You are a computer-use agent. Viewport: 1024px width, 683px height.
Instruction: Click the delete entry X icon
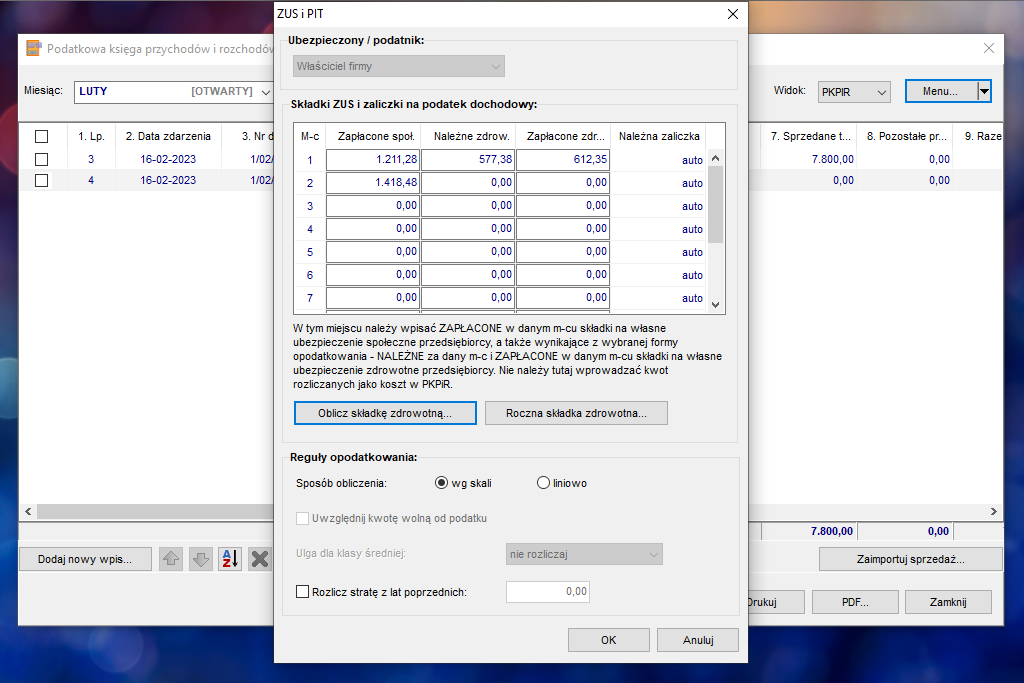tap(260, 559)
